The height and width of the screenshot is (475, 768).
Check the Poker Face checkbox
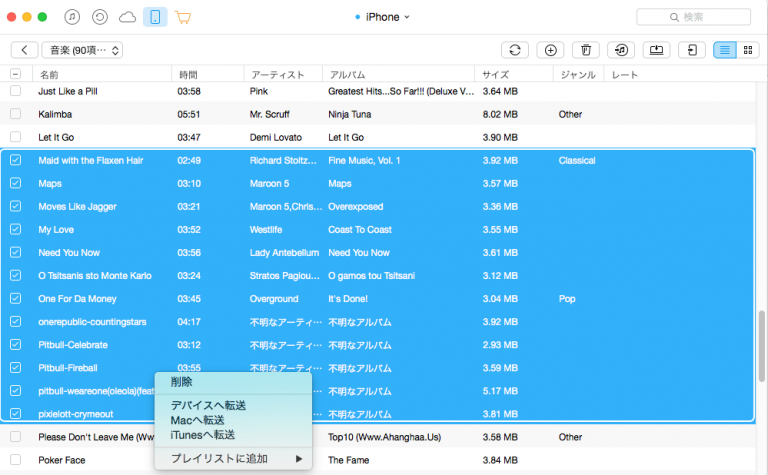pos(16,460)
